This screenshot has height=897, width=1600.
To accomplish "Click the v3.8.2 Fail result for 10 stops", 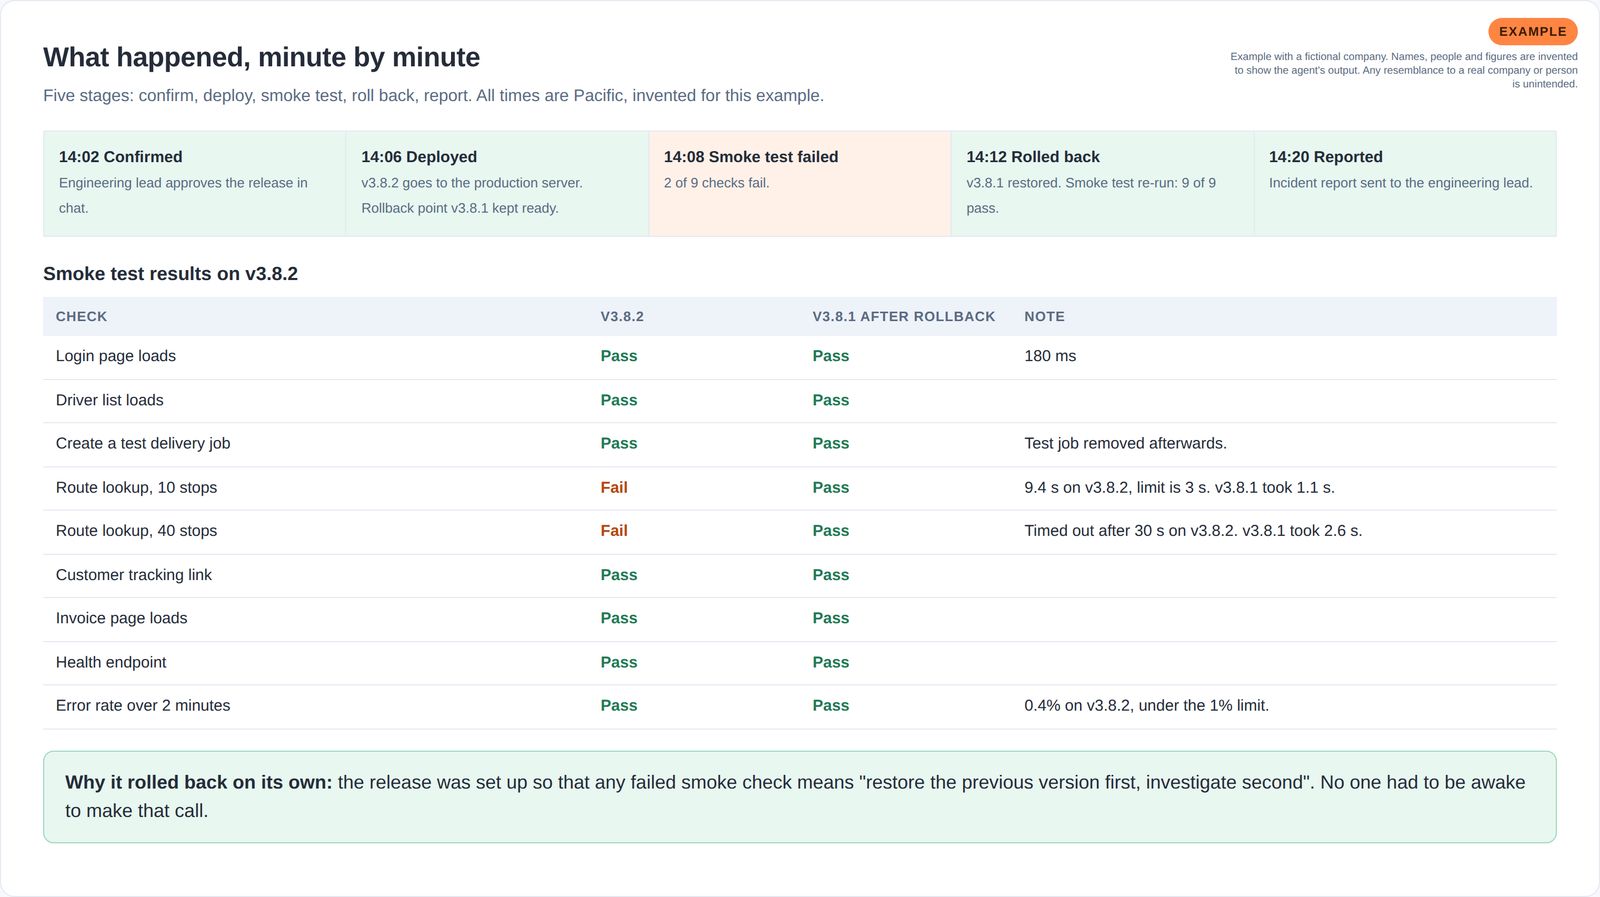I will pos(614,487).
